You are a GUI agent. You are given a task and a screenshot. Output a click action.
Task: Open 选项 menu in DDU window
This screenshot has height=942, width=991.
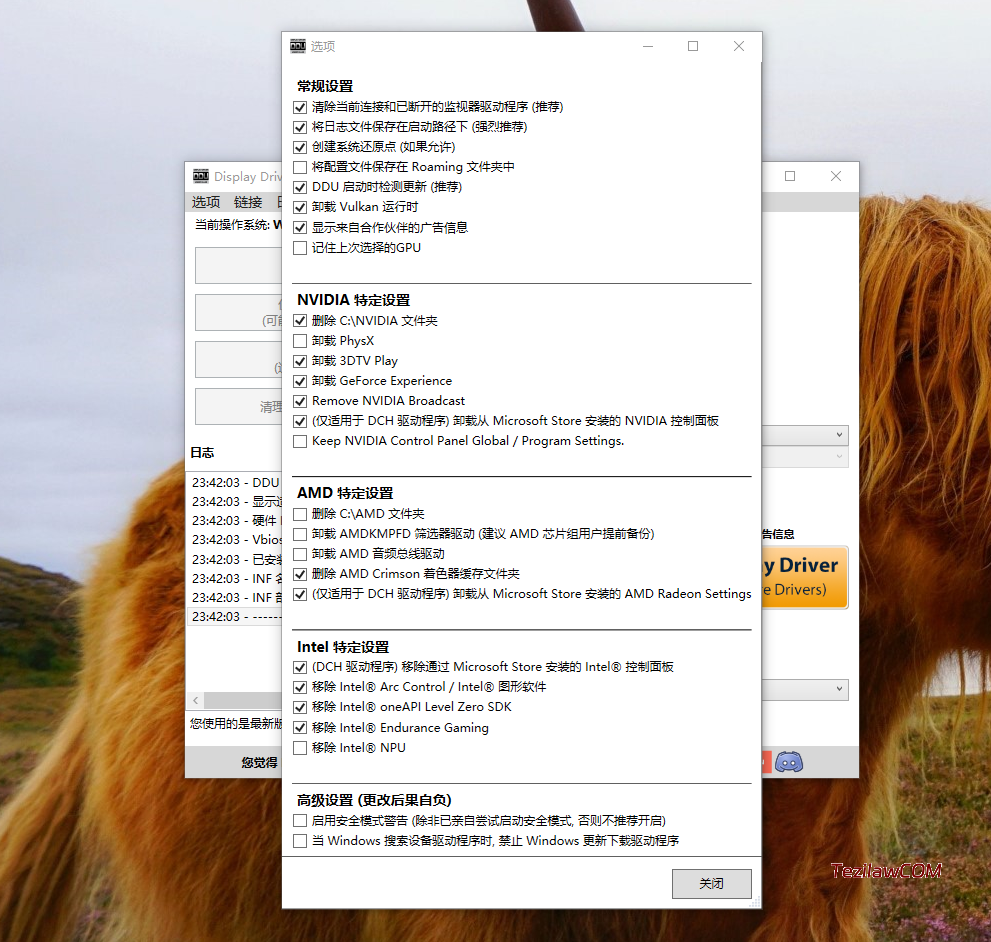[x=206, y=202]
